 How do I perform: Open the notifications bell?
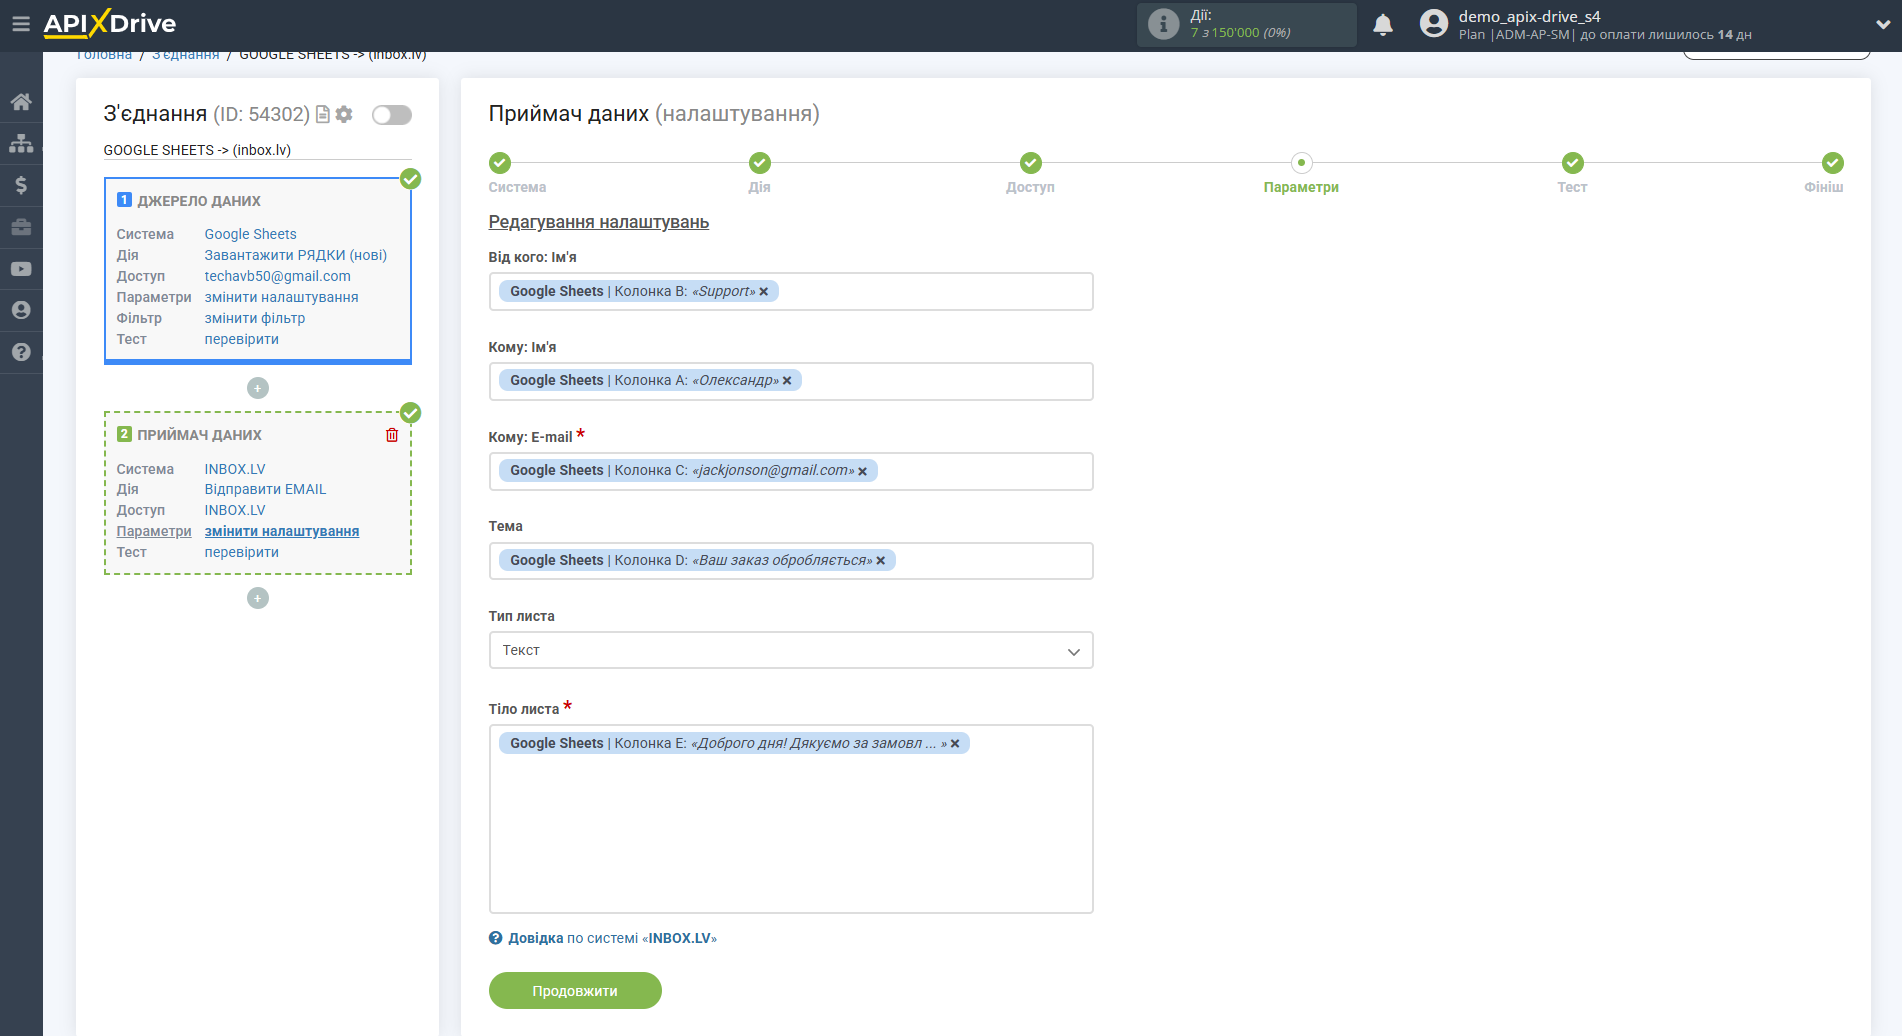click(1383, 24)
